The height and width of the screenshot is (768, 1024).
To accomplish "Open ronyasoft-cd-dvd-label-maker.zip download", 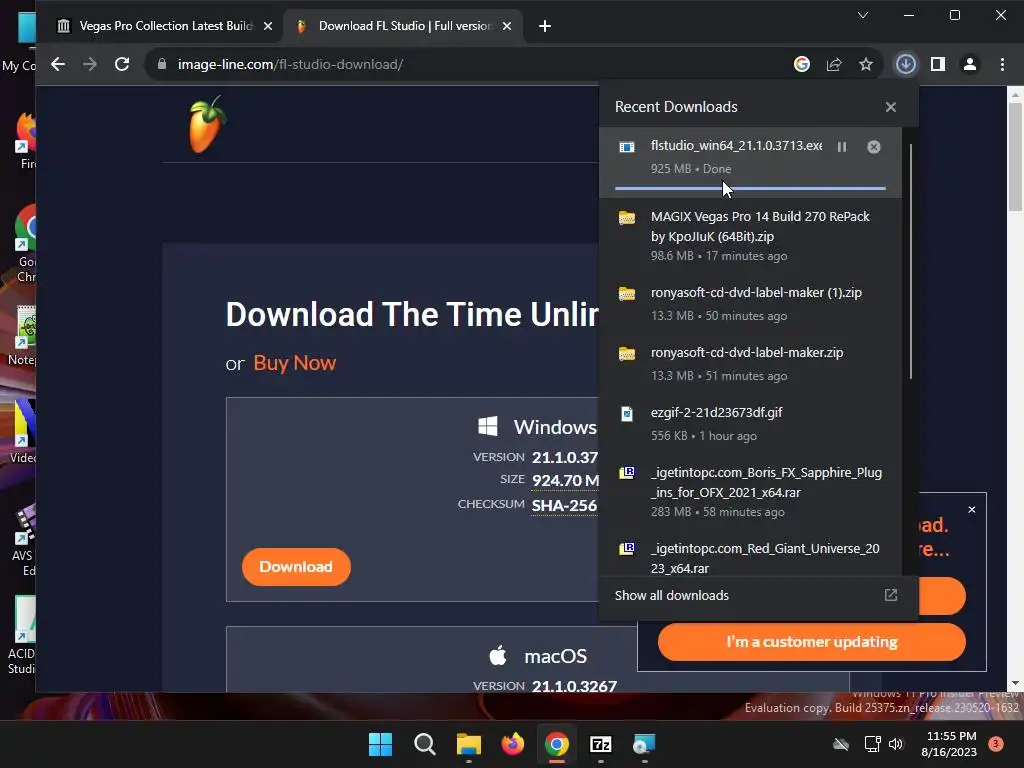I will (x=750, y=364).
